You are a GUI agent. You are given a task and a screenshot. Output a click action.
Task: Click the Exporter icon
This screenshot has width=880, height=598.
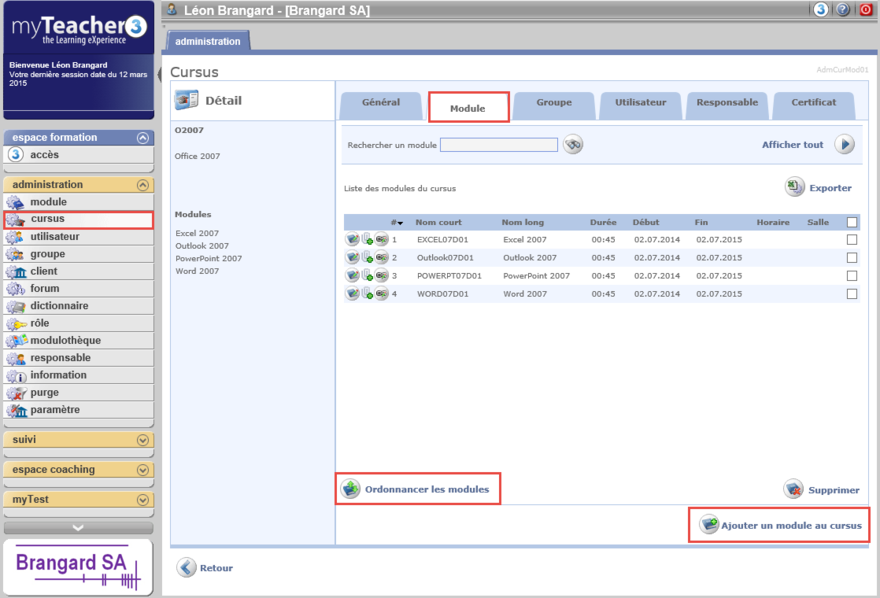pyautogui.click(x=794, y=187)
